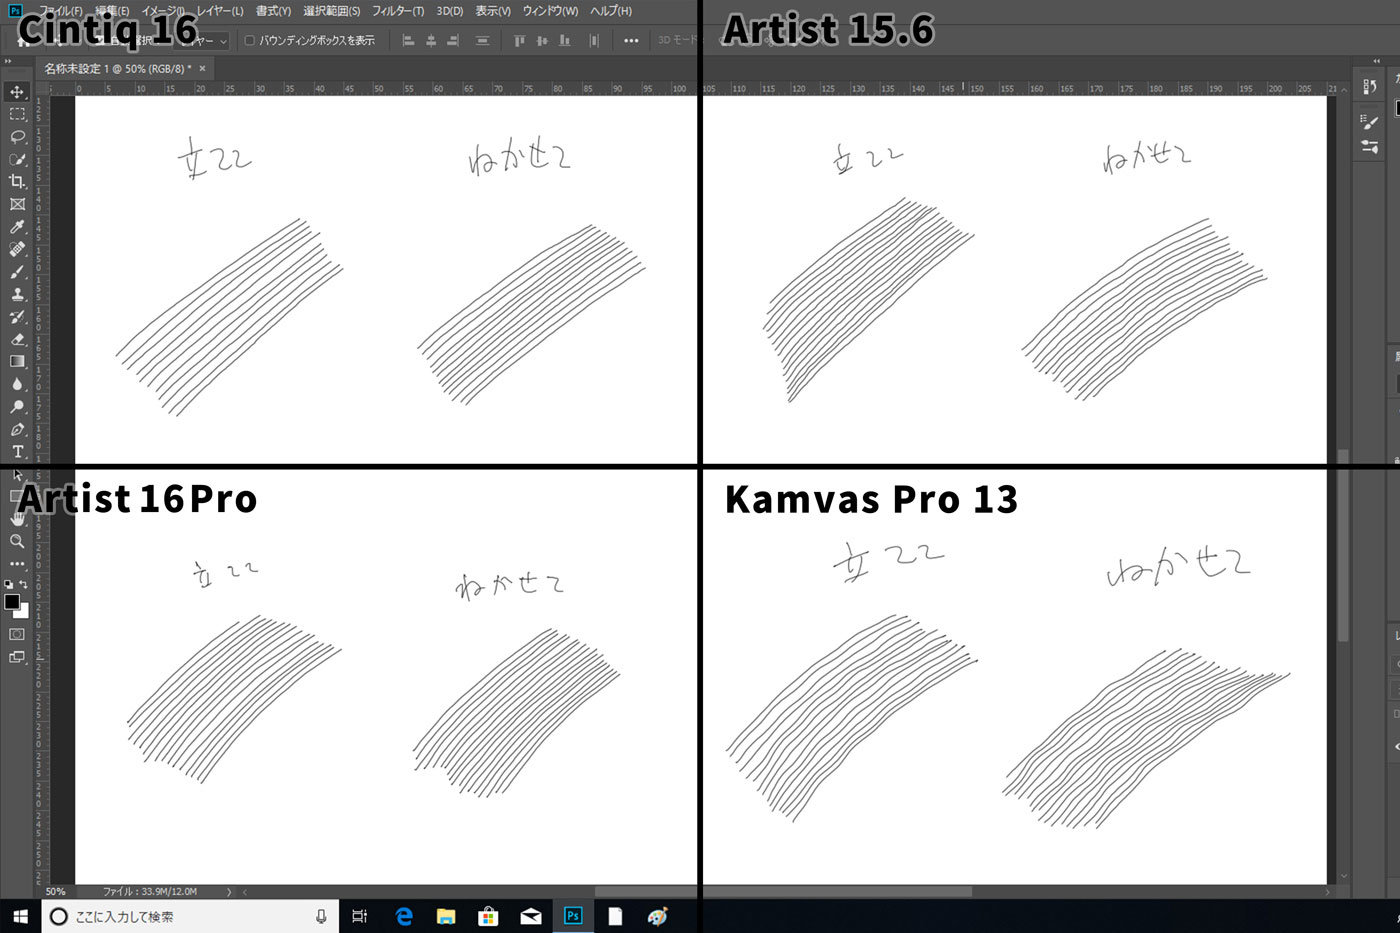Select the Spot Healing Brush tool
Viewport: 1400px width, 933px height.
[17, 249]
